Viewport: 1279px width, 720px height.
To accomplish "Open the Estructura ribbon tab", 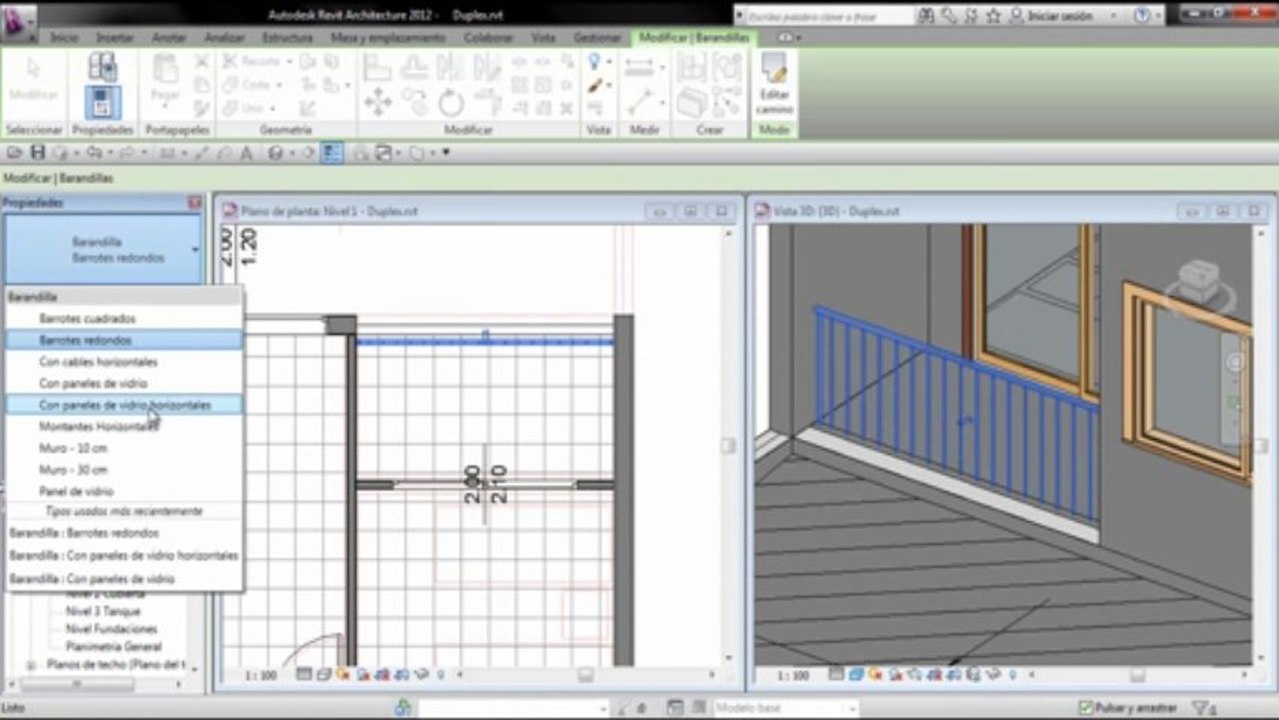I will 287,37.
